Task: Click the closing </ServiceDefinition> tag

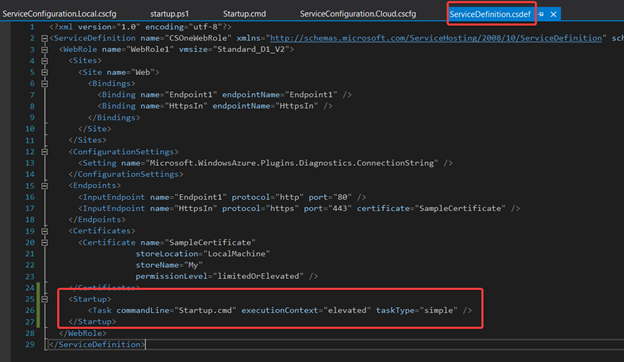Action: click(97, 344)
